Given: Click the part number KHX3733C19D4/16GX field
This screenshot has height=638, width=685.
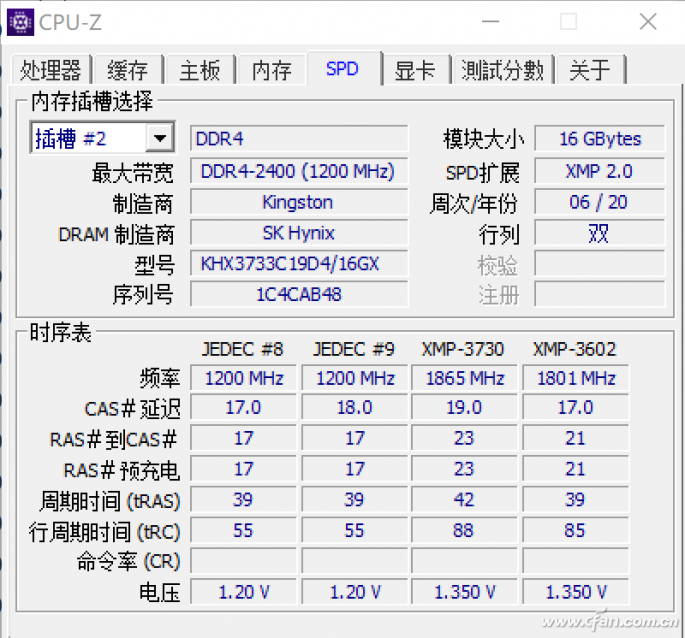Looking at the screenshot, I should coord(298,264).
